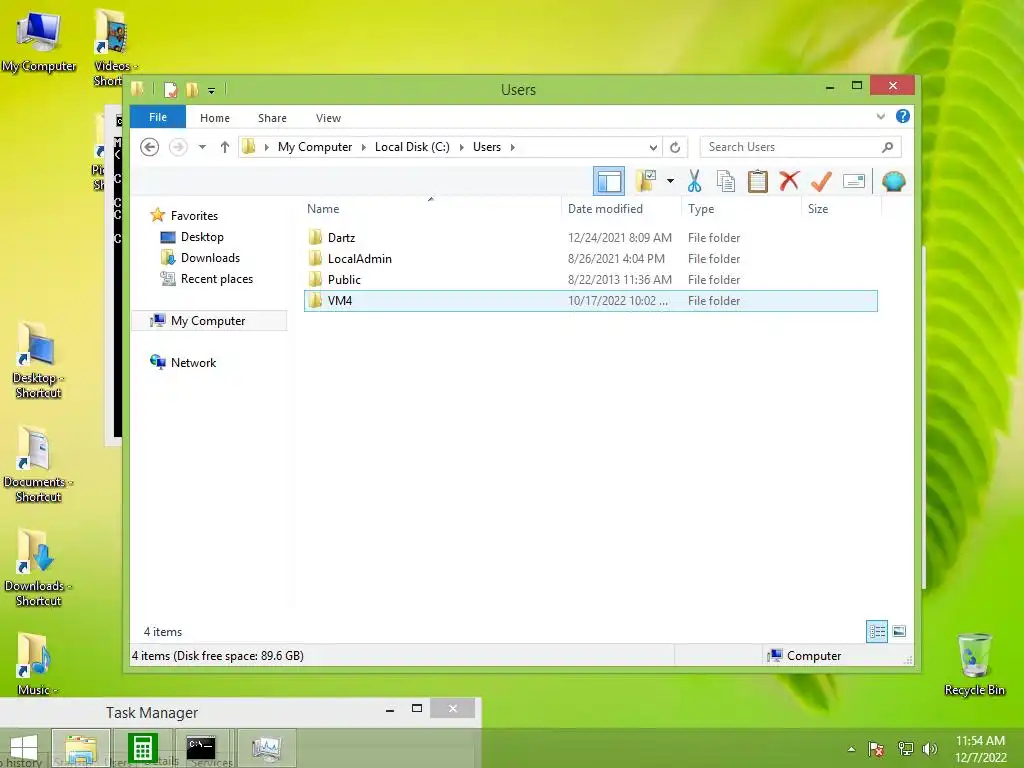
Task: Click My Computer in the address breadcrumb
Action: coord(315,147)
